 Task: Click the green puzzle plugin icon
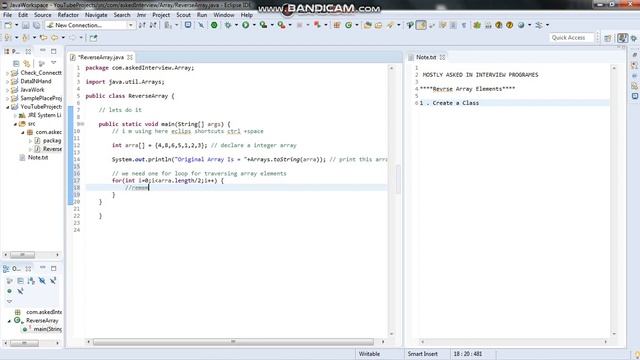[477, 25]
